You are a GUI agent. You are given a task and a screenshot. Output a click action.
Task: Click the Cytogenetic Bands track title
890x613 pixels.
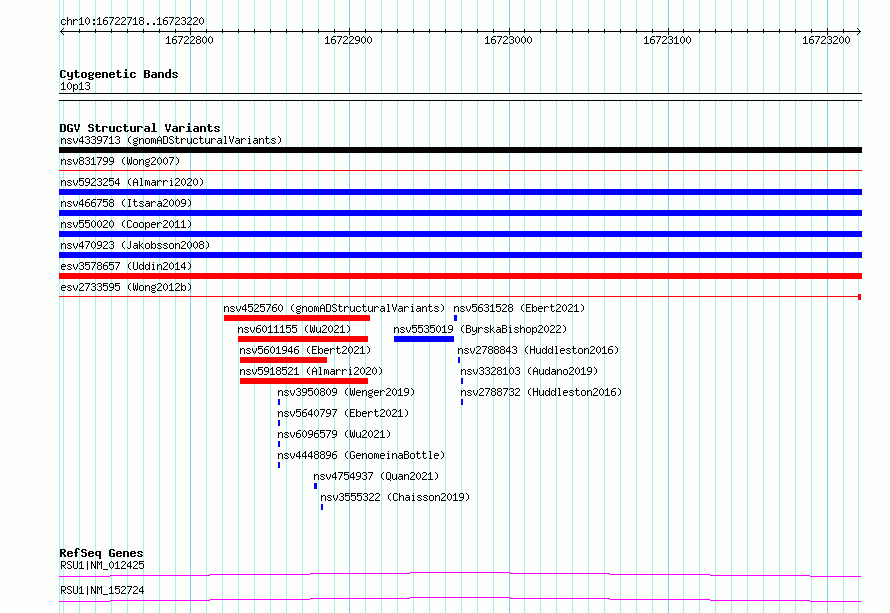pos(119,74)
